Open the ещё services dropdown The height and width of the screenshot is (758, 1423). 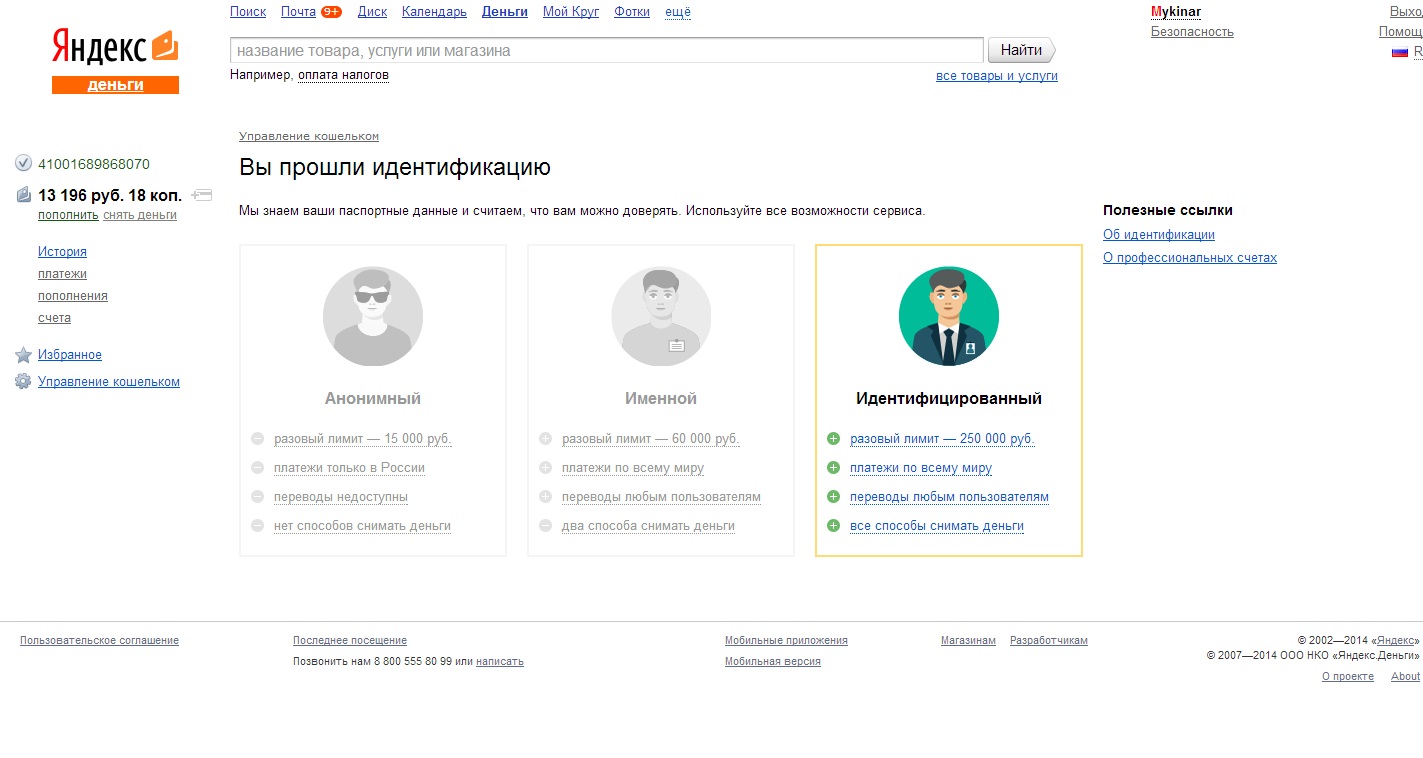point(678,12)
